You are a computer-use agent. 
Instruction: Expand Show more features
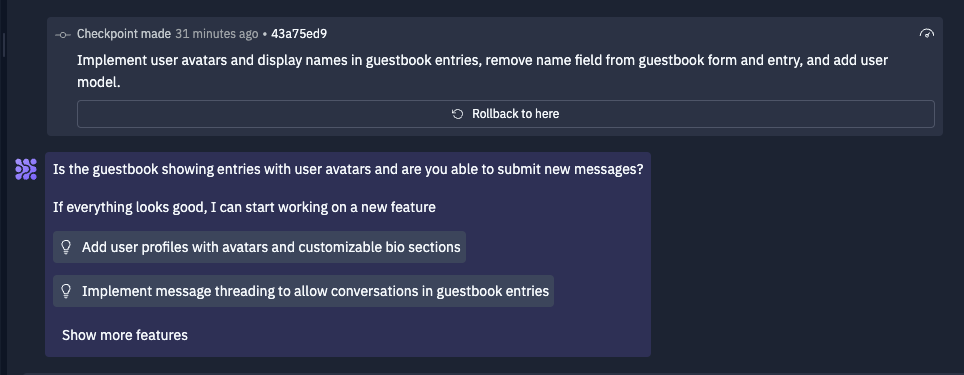[x=125, y=335]
